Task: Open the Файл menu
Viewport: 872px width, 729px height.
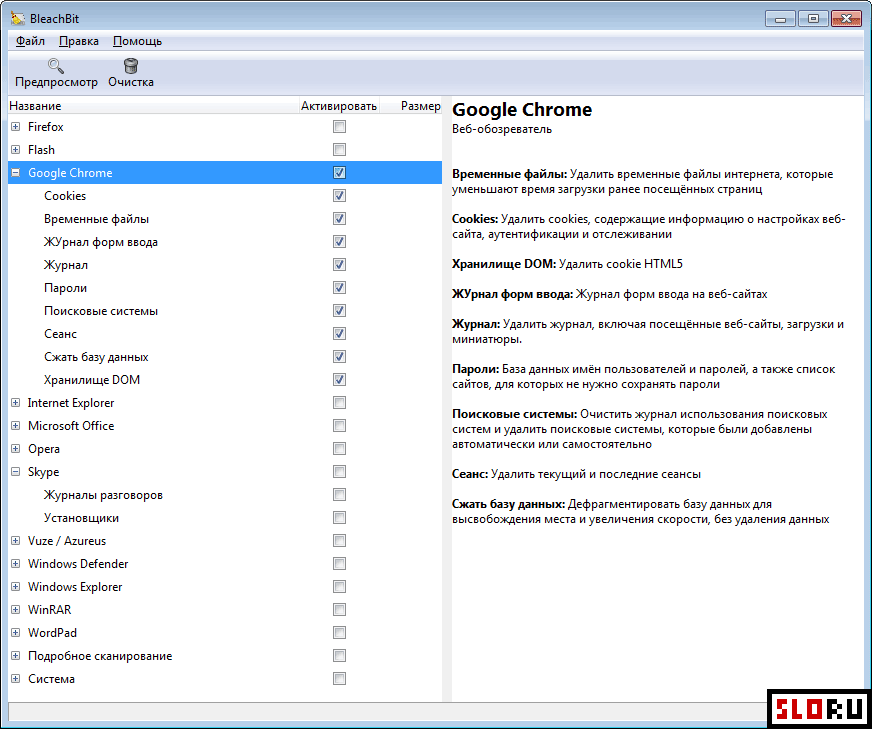Action: coord(30,41)
